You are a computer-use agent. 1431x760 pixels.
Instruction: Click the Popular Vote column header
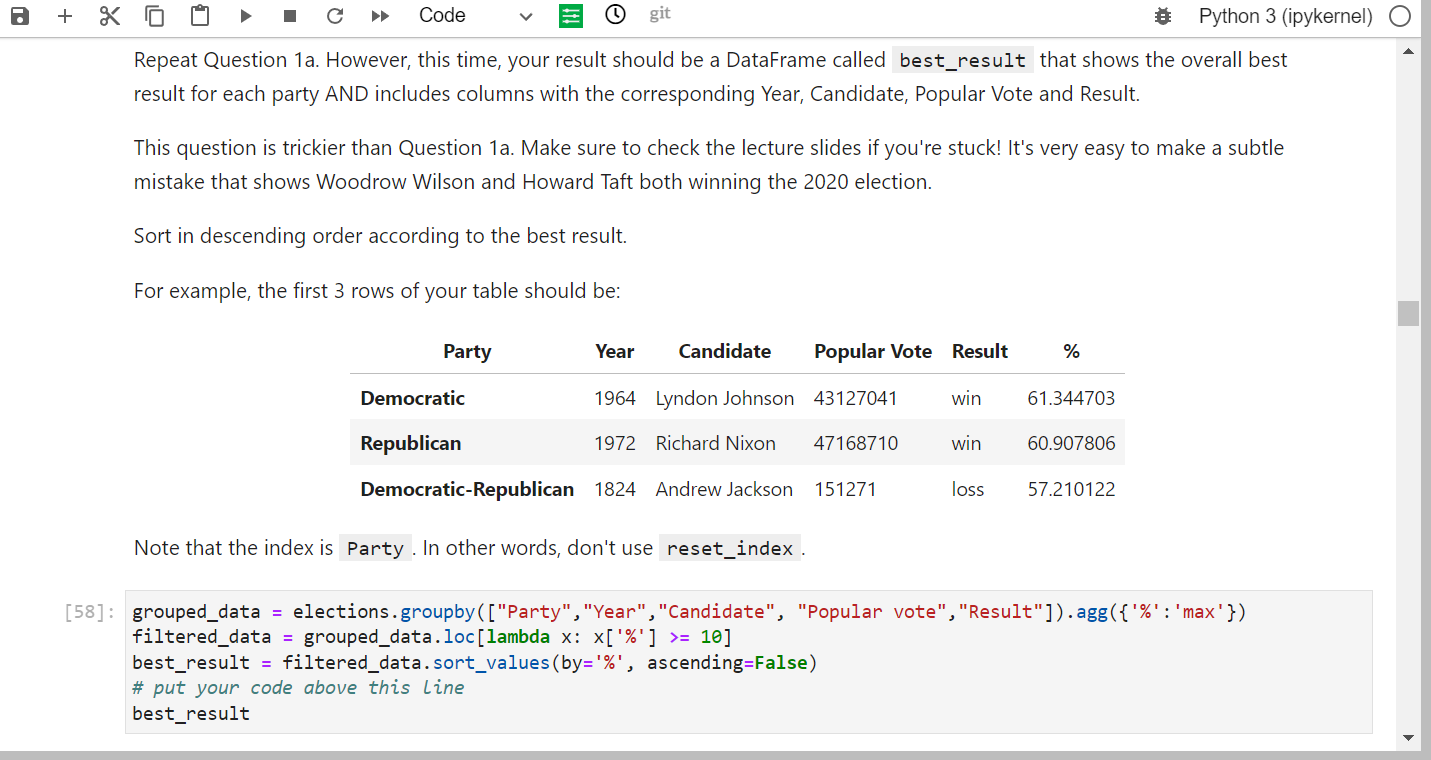[x=873, y=351]
